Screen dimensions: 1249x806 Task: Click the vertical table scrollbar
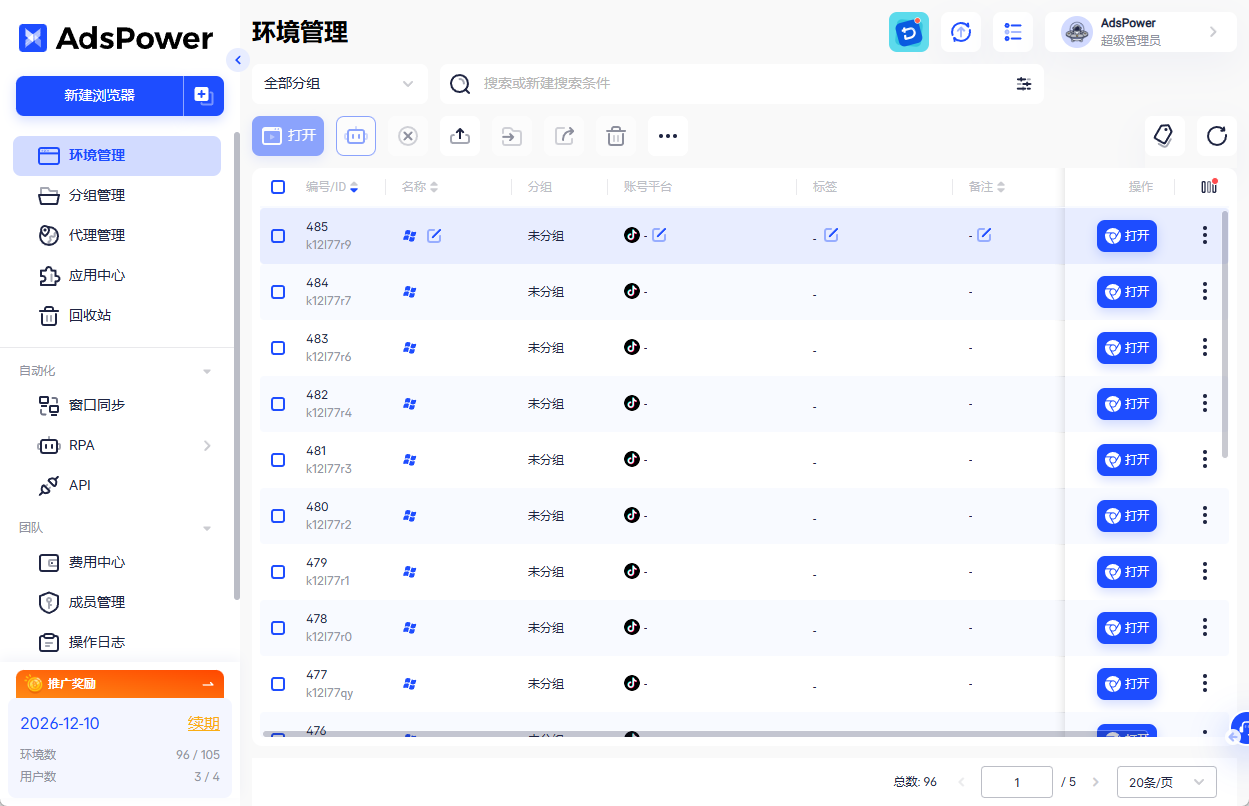pyautogui.click(x=1225, y=334)
